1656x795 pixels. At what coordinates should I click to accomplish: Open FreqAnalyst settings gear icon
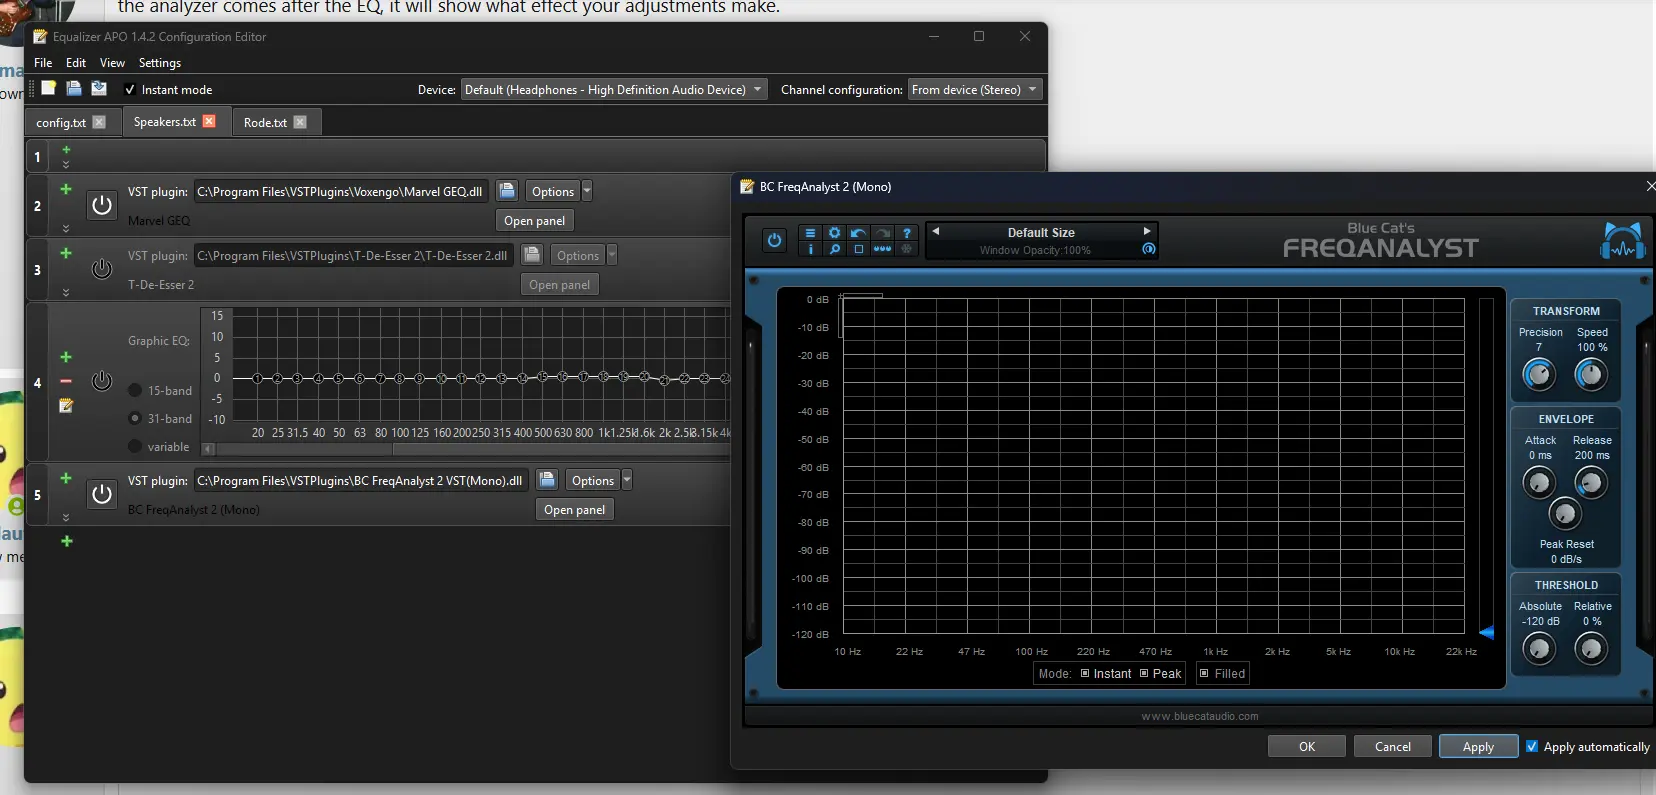834,233
